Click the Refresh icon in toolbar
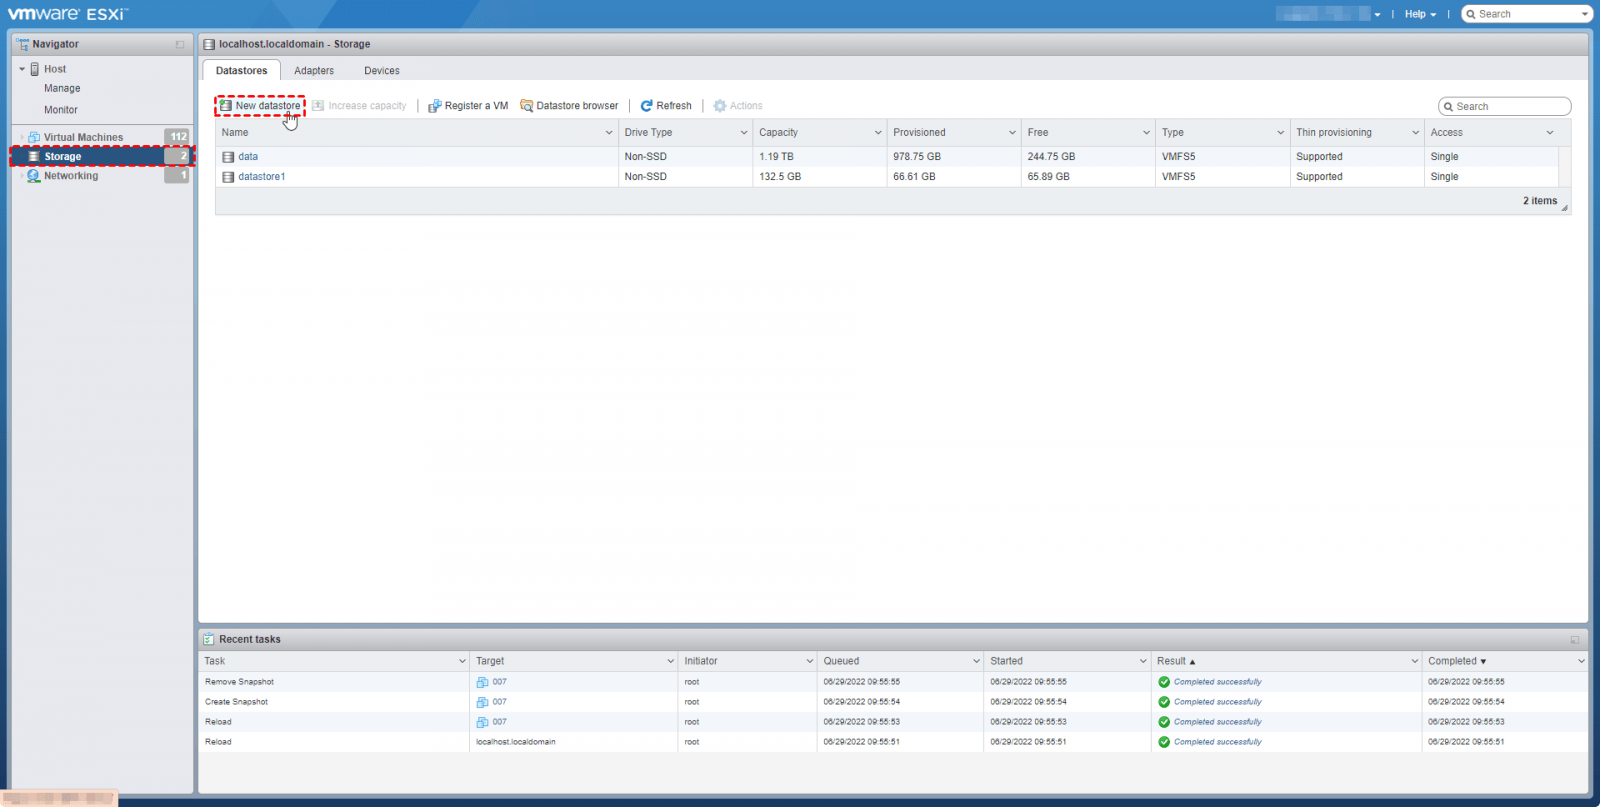1600x807 pixels. (x=647, y=106)
